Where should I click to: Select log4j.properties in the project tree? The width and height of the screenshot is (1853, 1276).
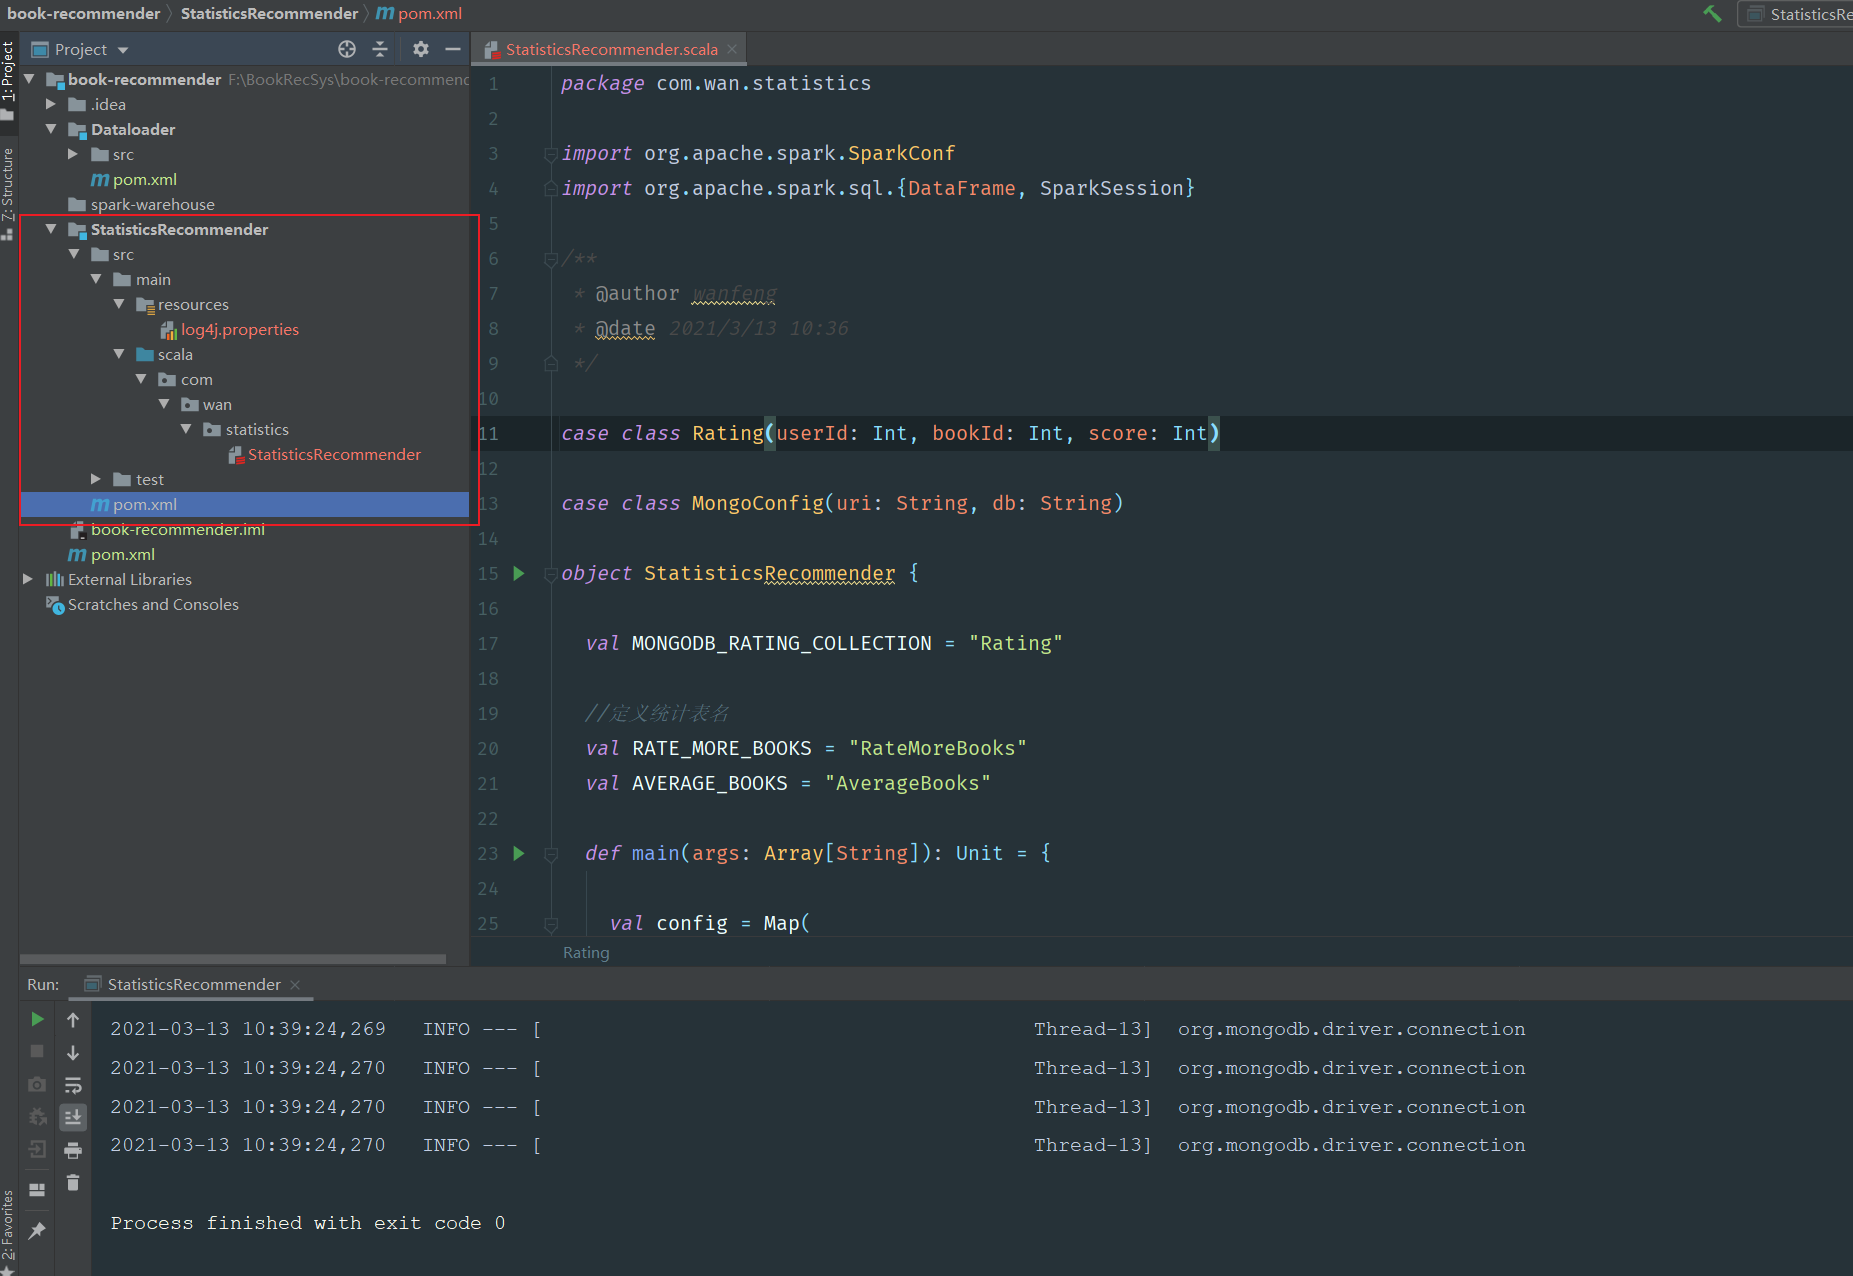239,329
